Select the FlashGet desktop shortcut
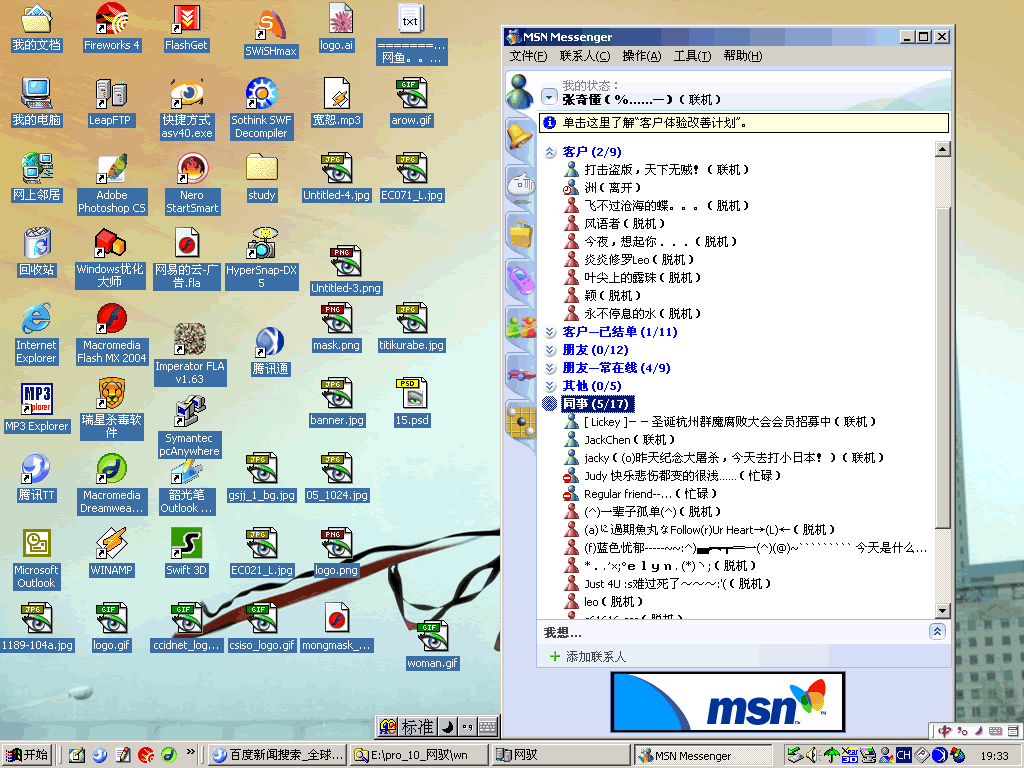Screen dimensions: 1024x768 click(x=186, y=27)
